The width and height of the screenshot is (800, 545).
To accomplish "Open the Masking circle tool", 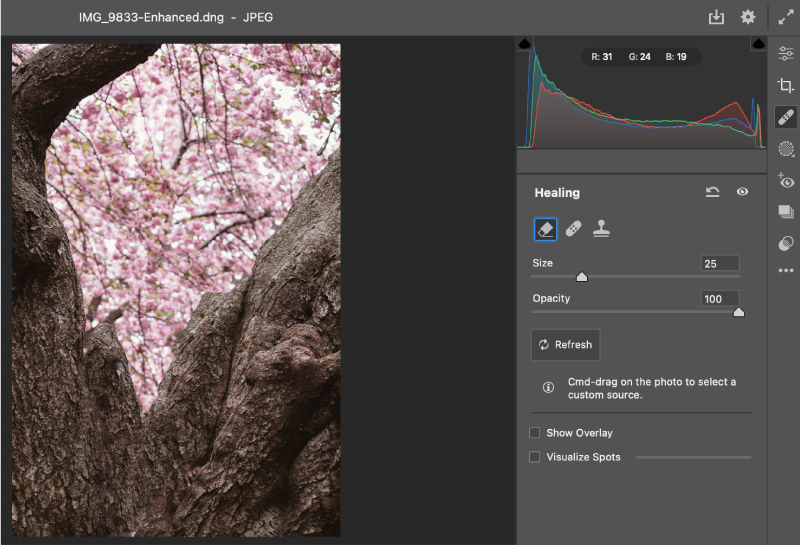I will coord(786,149).
